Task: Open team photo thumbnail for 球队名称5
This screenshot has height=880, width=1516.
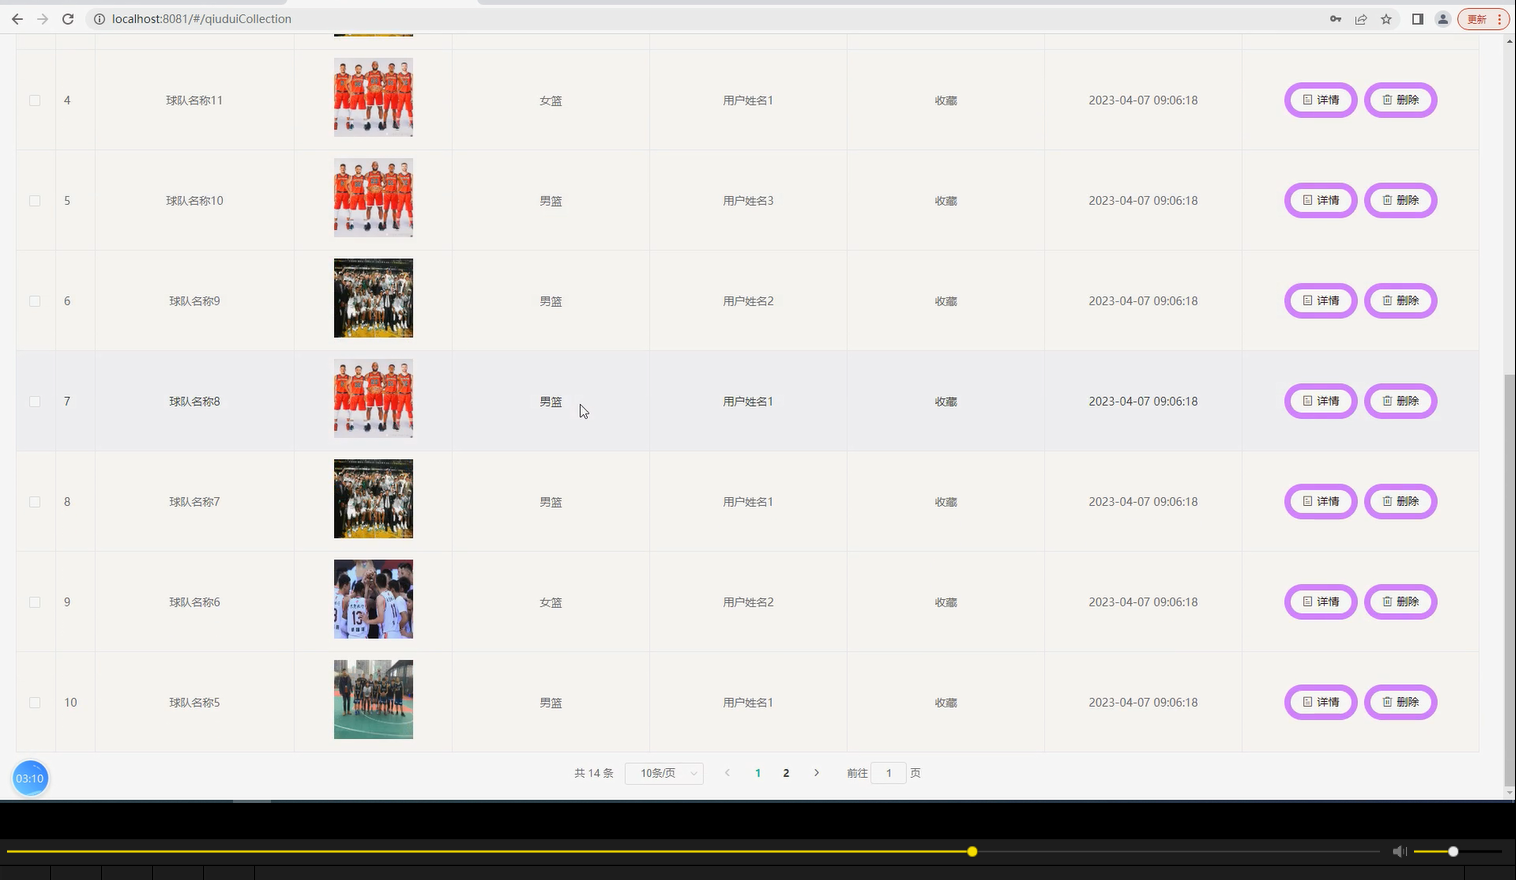Action: [x=373, y=699]
